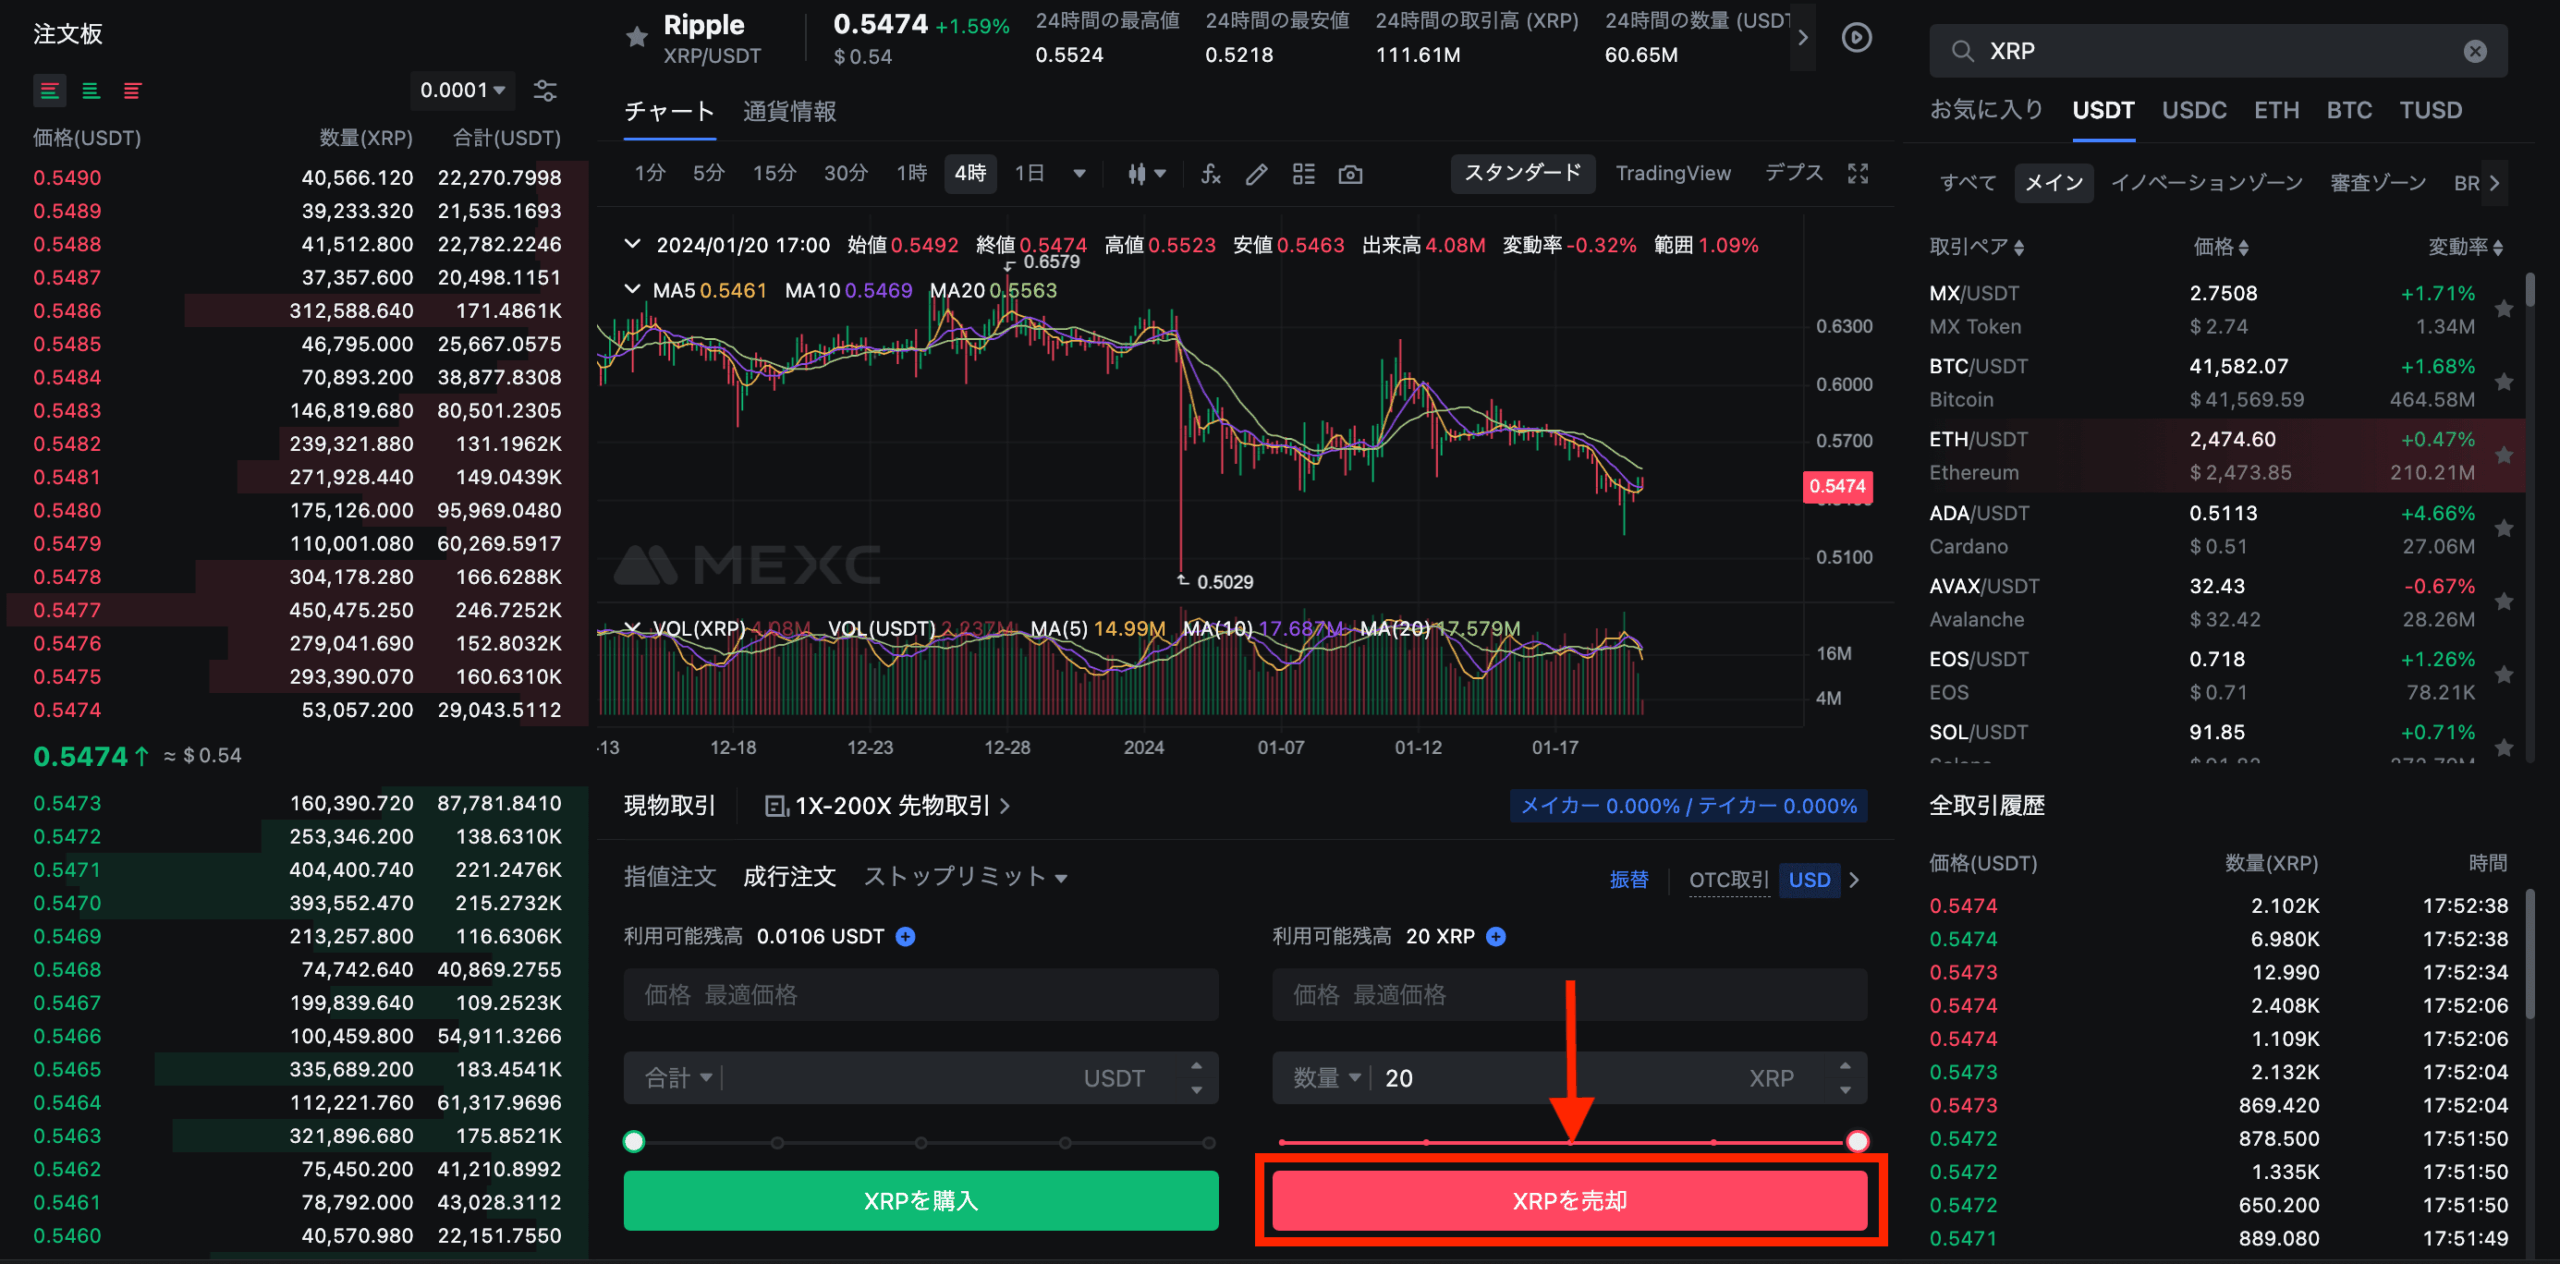2560x1264 pixels.
Task: Show buy-only order book view
Action: (91, 91)
